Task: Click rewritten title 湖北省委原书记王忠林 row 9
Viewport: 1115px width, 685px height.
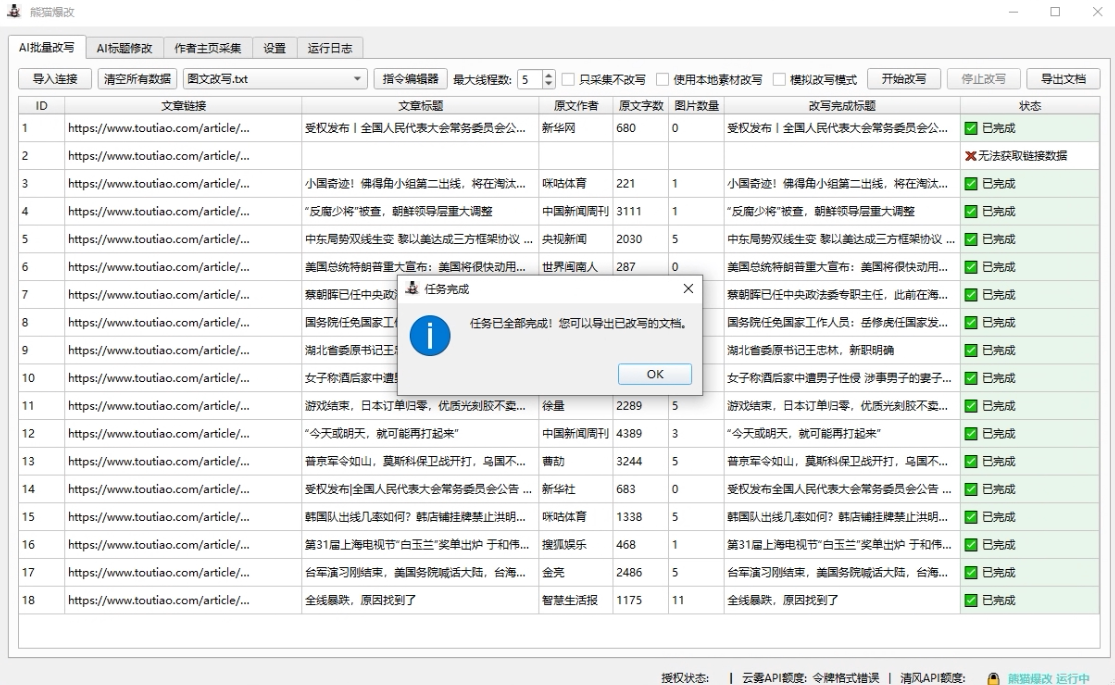Action: click(x=842, y=350)
